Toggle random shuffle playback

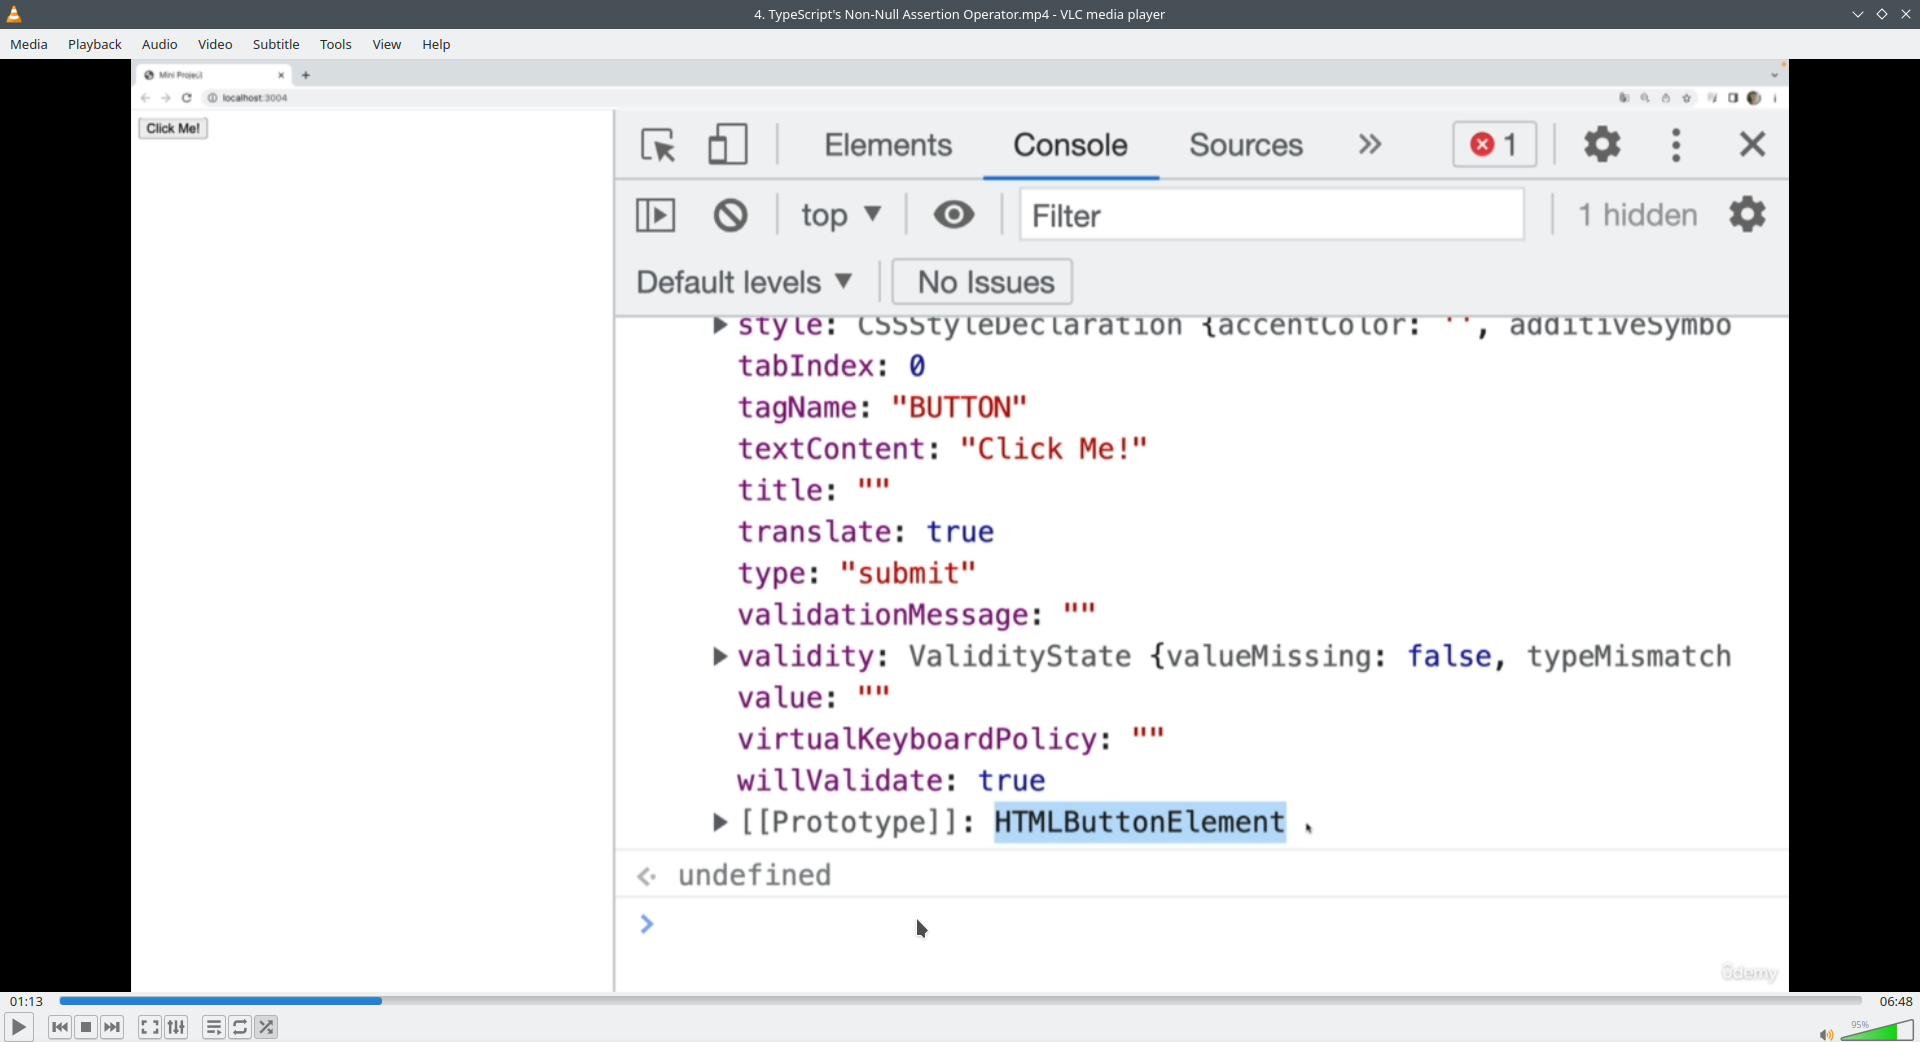point(266,1027)
